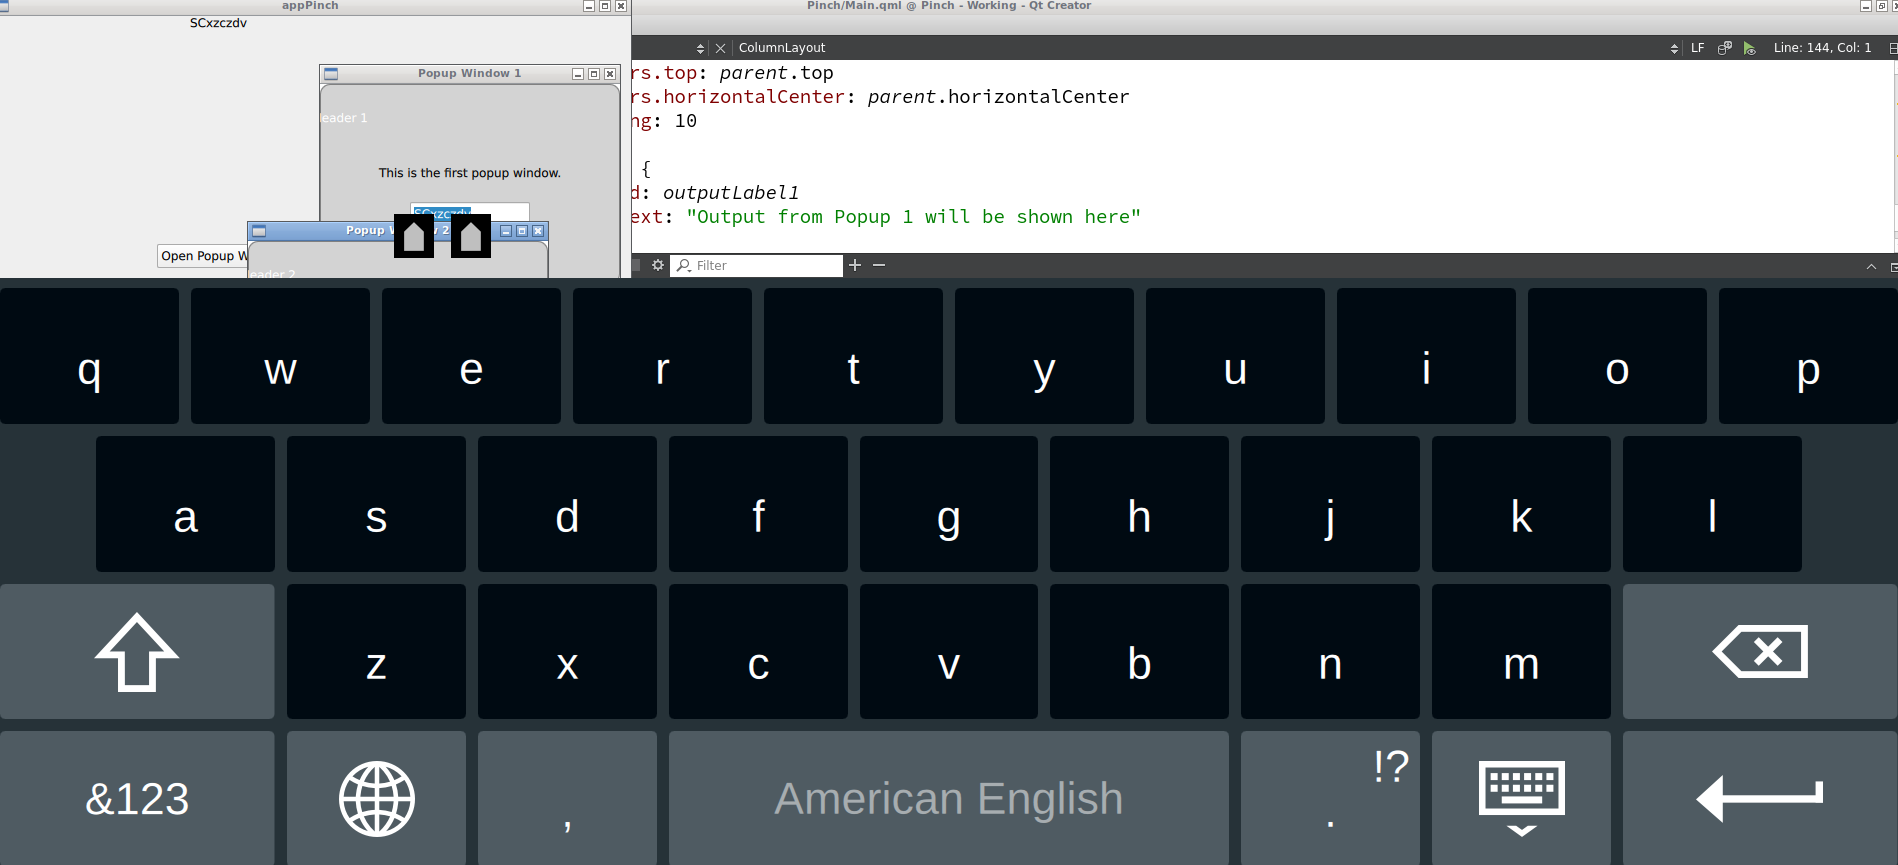Image resolution: width=1898 pixels, height=865 pixels.
Task: Click parent.horizontalCenter in the code editor
Action: (x=998, y=97)
